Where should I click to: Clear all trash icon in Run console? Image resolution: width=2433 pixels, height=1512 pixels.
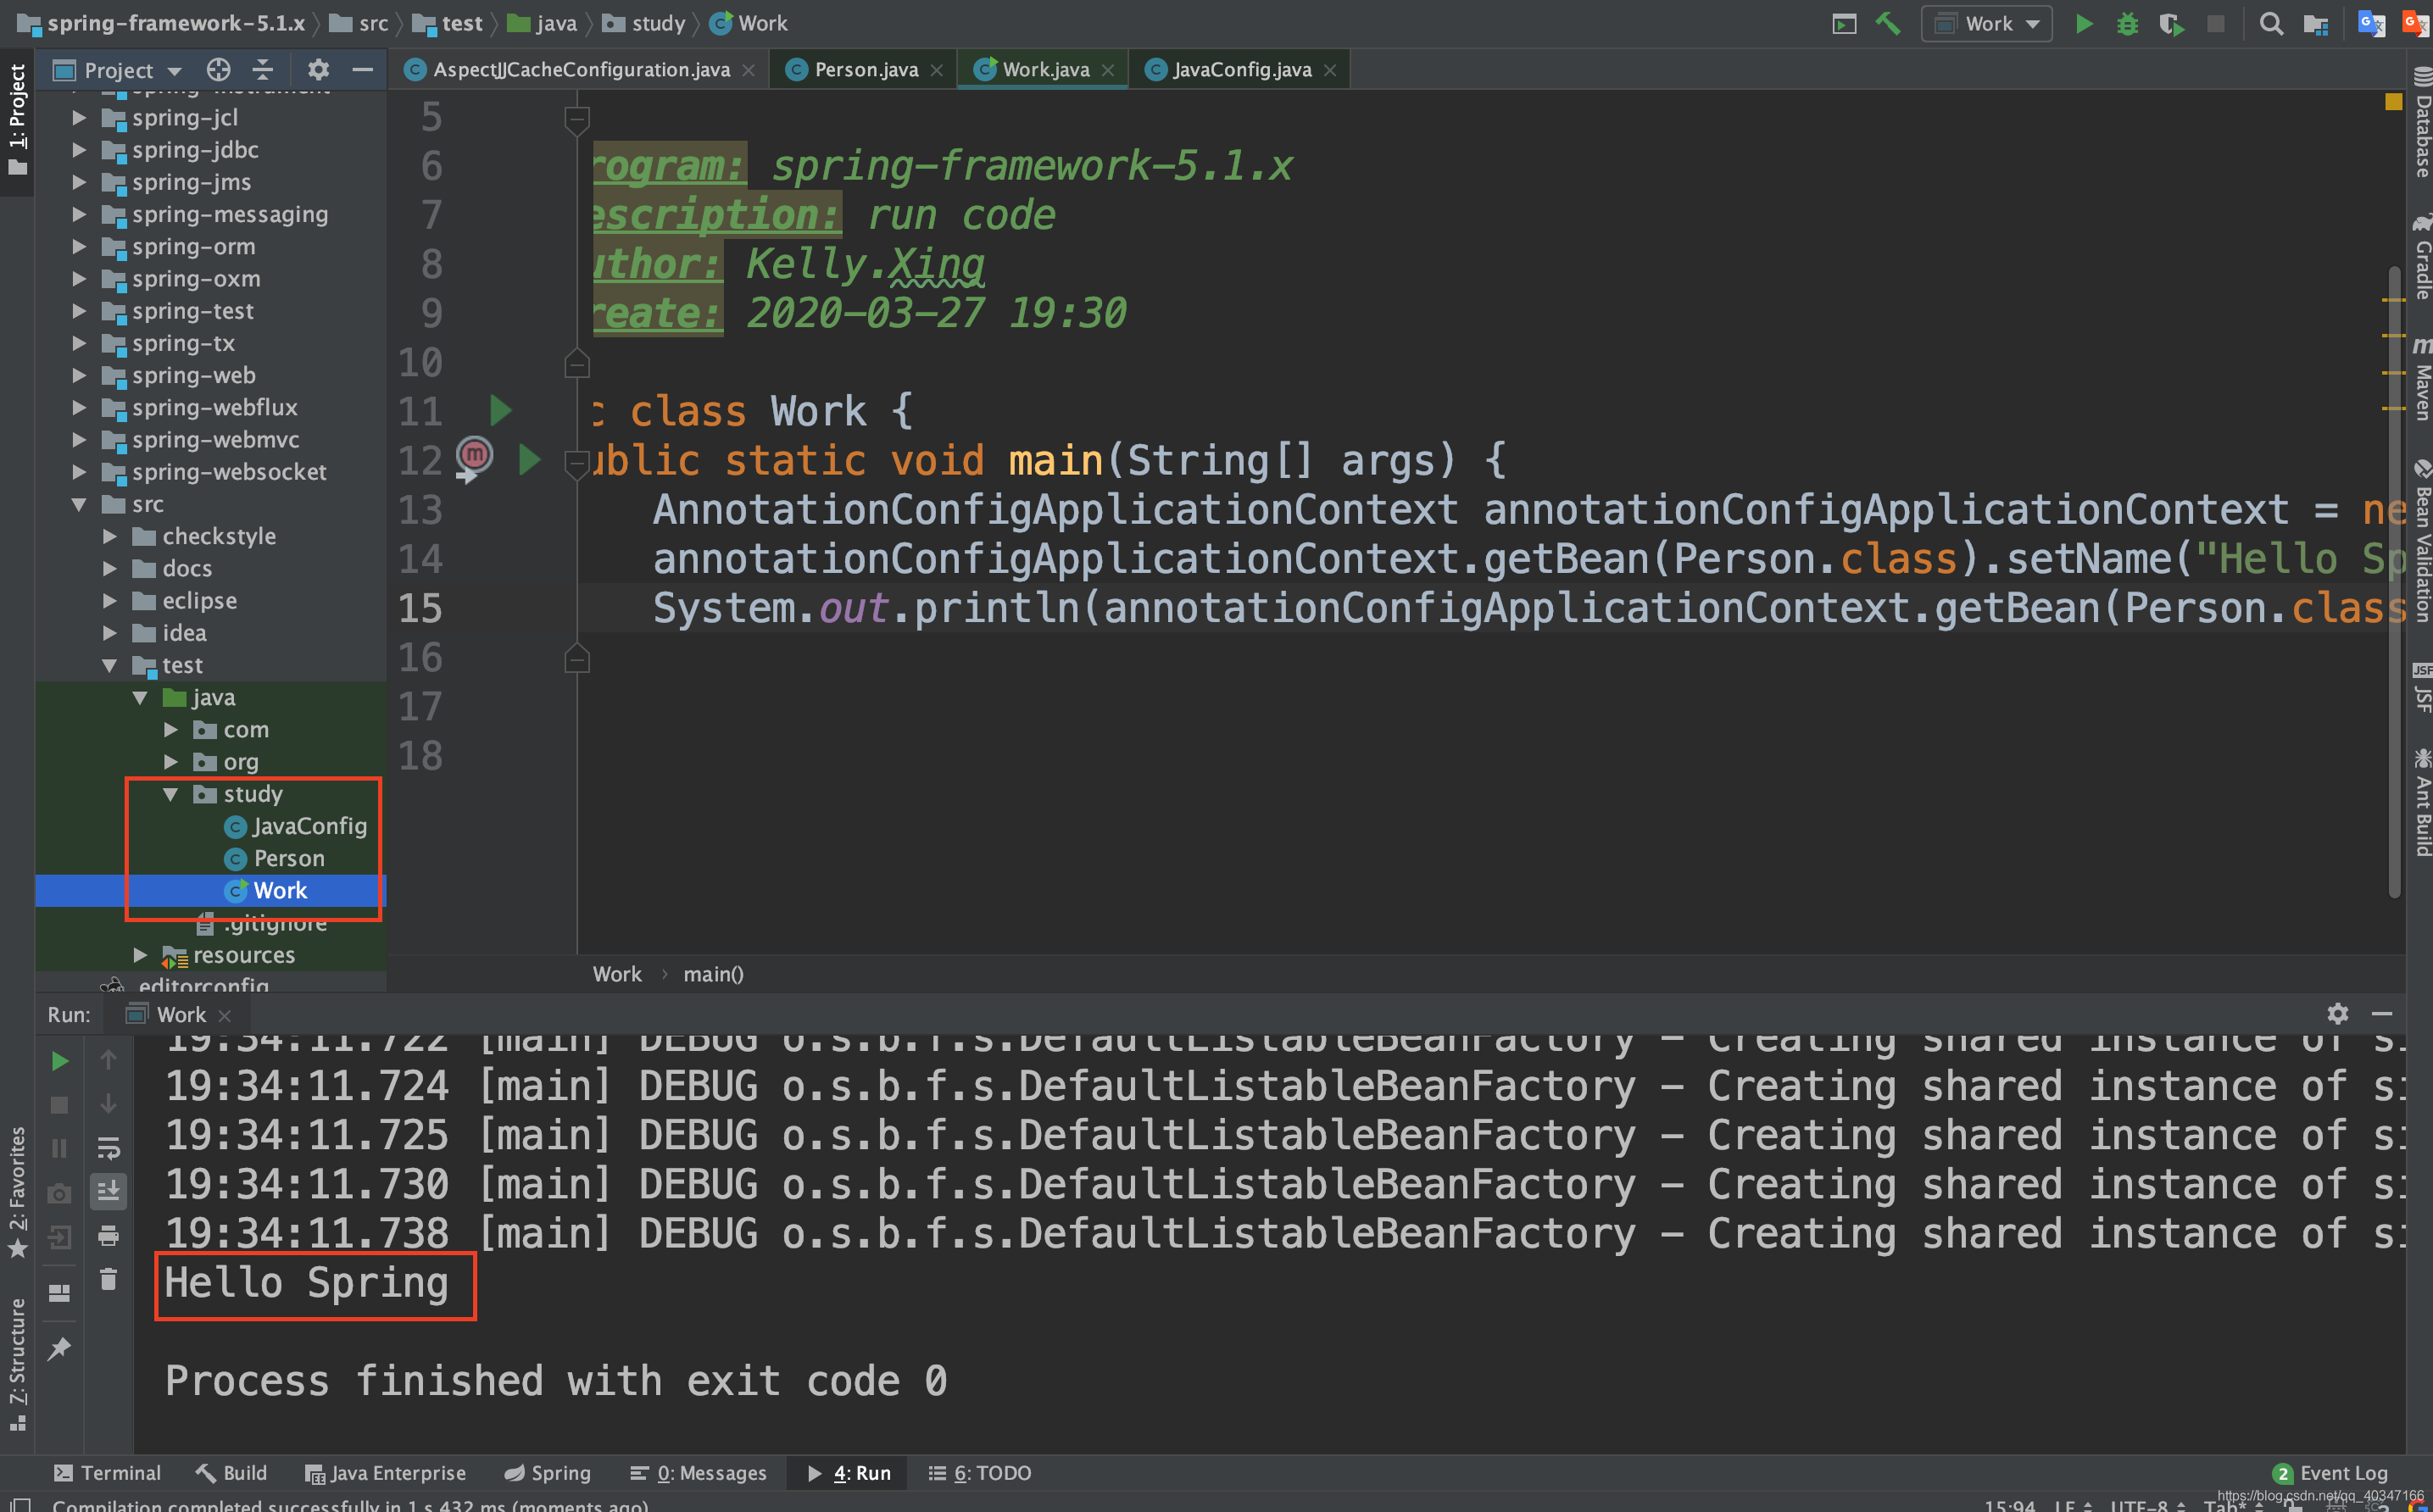point(108,1279)
